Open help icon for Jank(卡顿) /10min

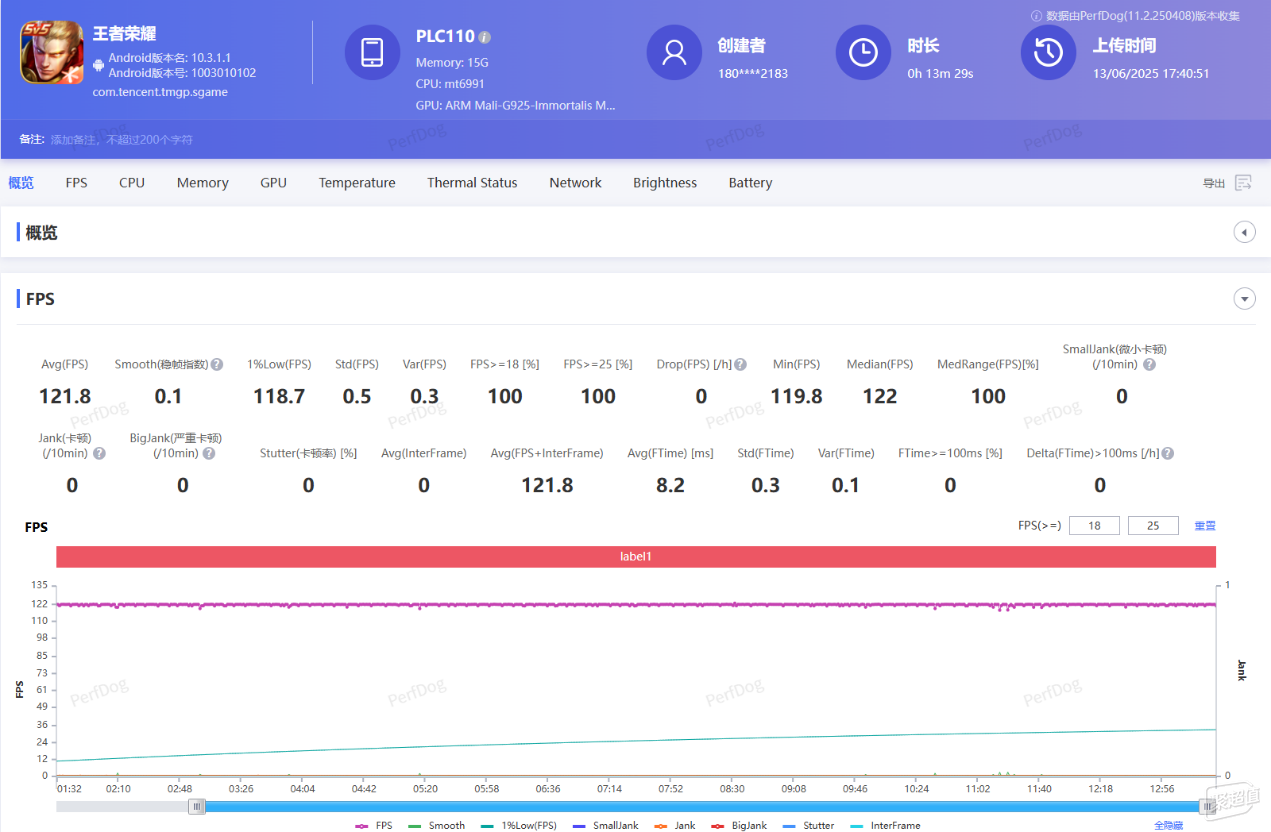click(x=99, y=454)
